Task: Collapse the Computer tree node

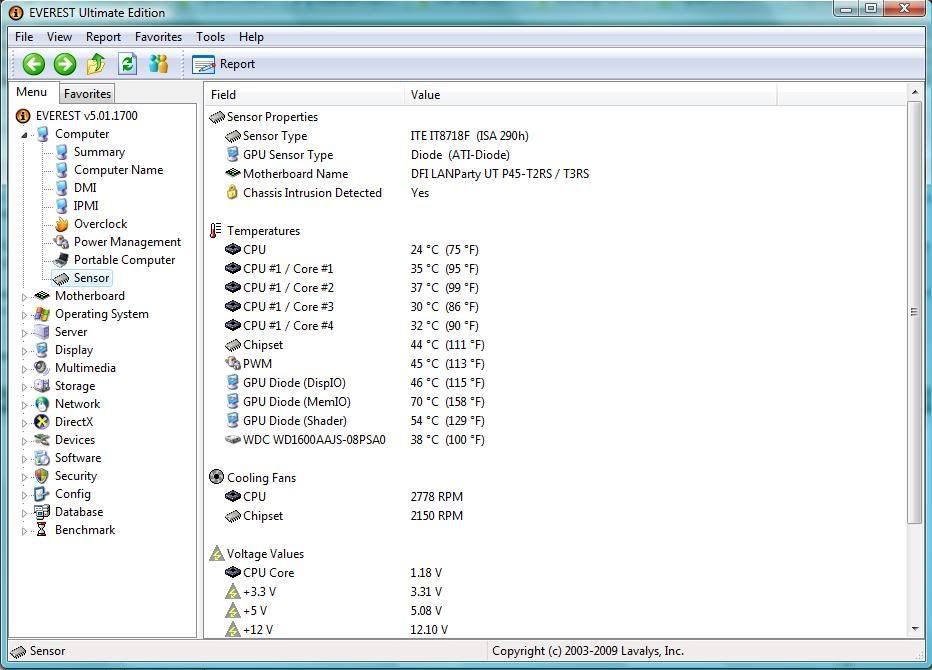Action: [24, 135]
